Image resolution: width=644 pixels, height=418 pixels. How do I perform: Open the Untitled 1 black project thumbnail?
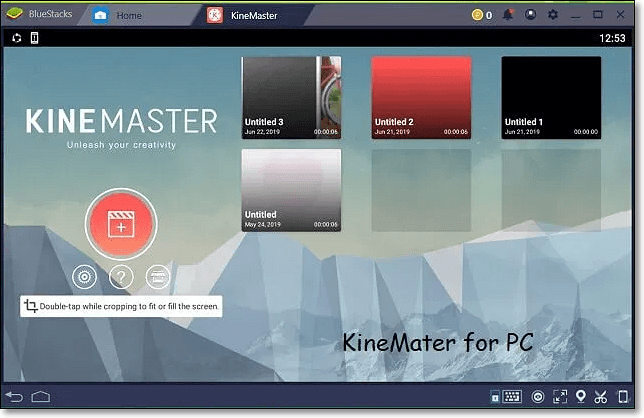pos(551,98)
